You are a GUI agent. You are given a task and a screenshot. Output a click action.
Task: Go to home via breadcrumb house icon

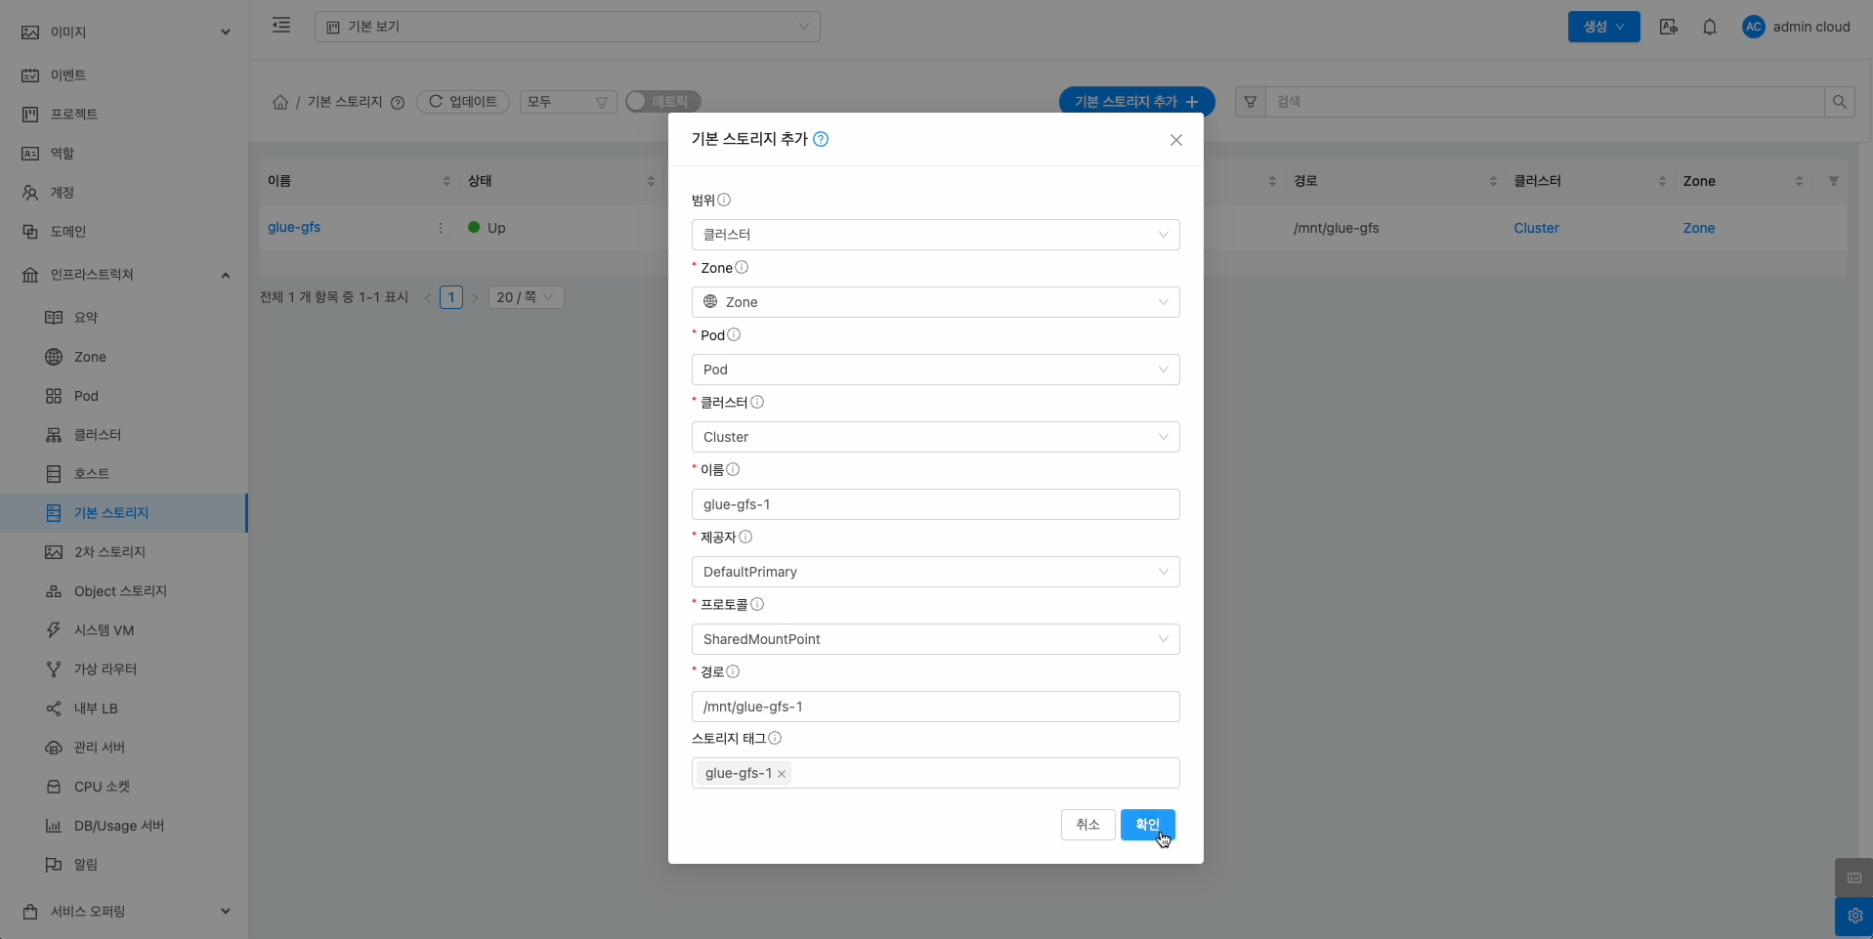coord(280,102)
